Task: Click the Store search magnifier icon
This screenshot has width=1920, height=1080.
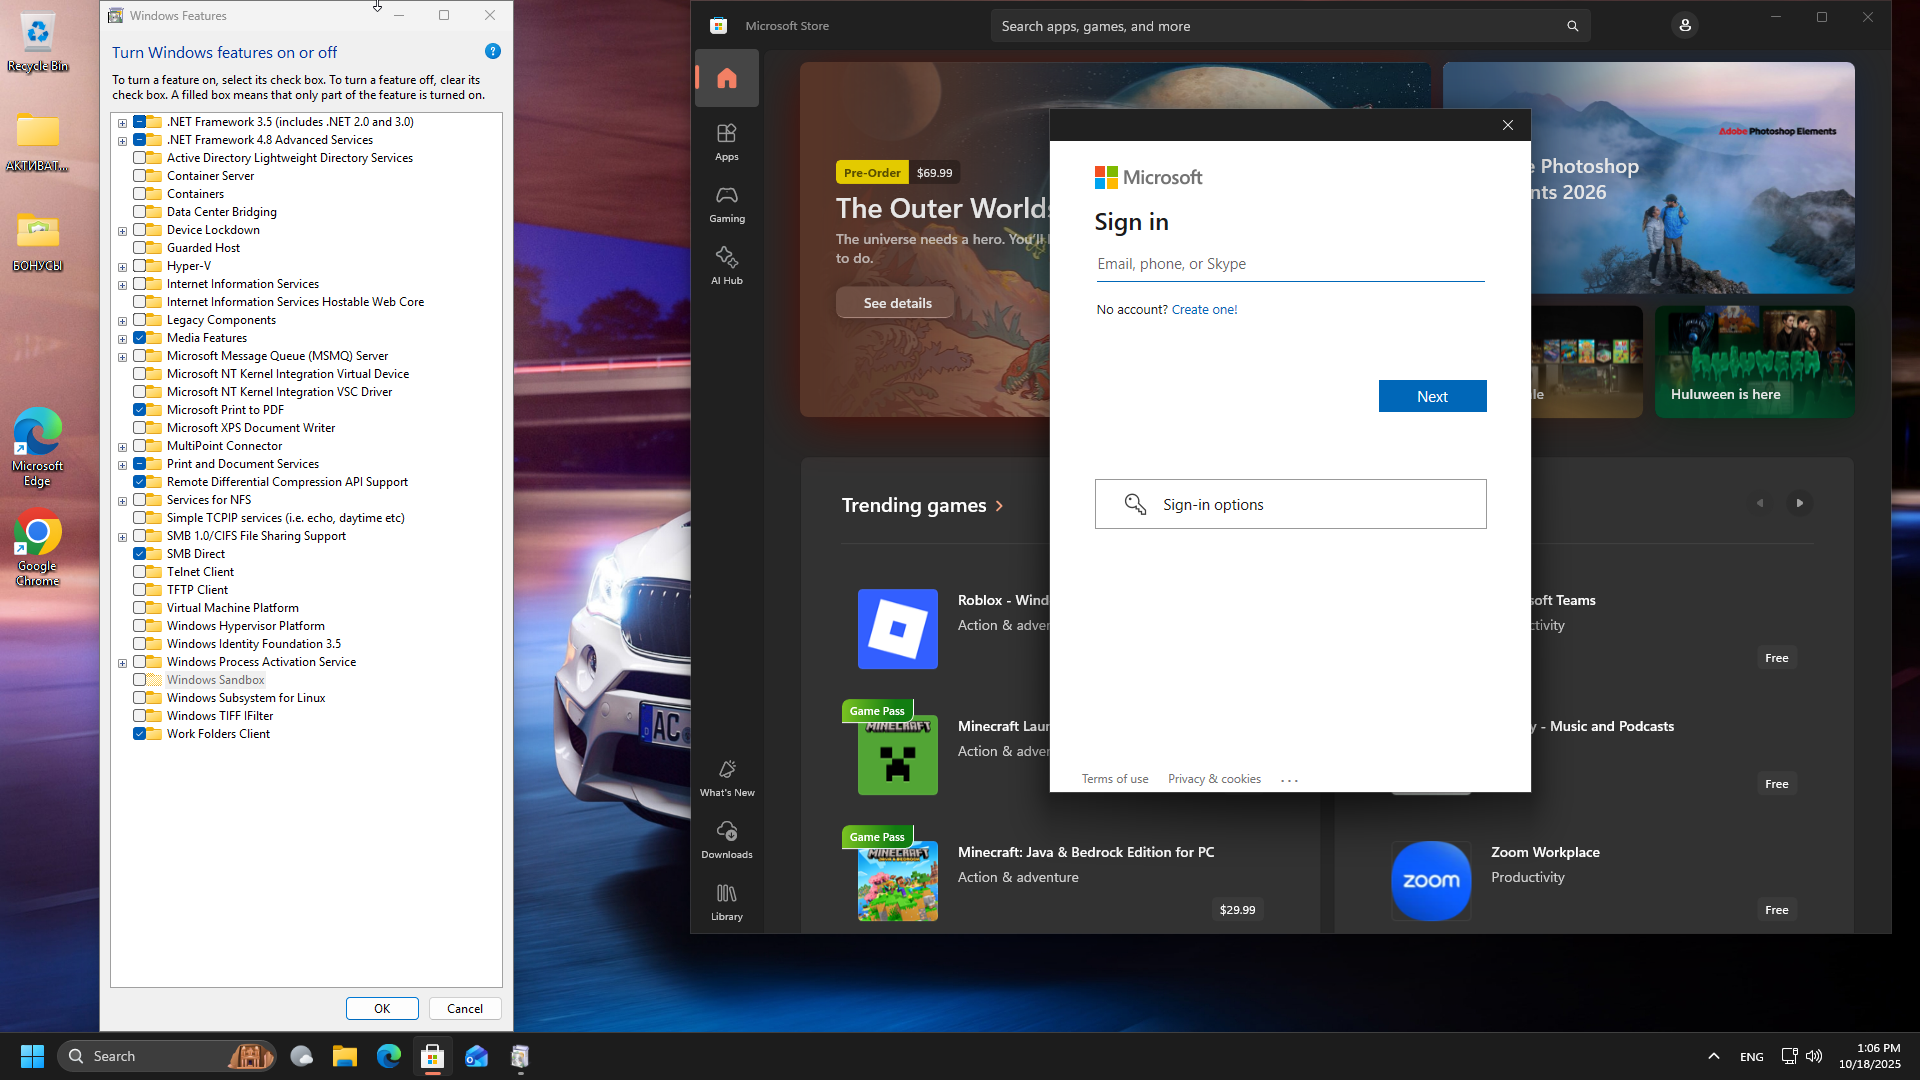Action: click(1572, 26)
